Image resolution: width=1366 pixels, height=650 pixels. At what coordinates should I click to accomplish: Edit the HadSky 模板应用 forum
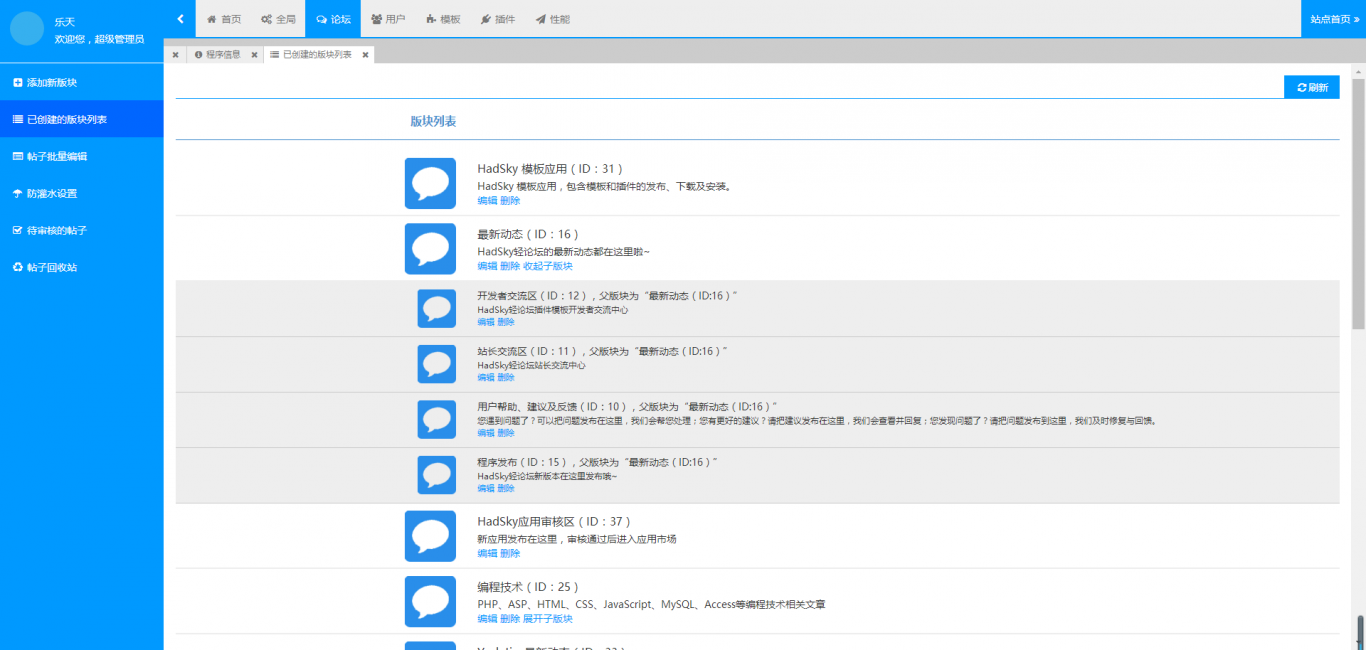[x=487, y=201]
